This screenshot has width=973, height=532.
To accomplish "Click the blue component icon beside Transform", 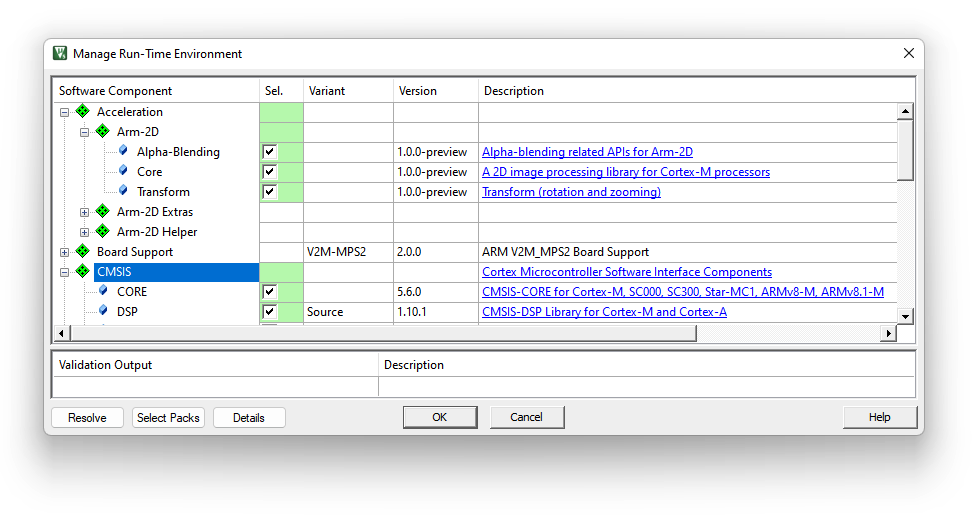I will click(123, 191).
